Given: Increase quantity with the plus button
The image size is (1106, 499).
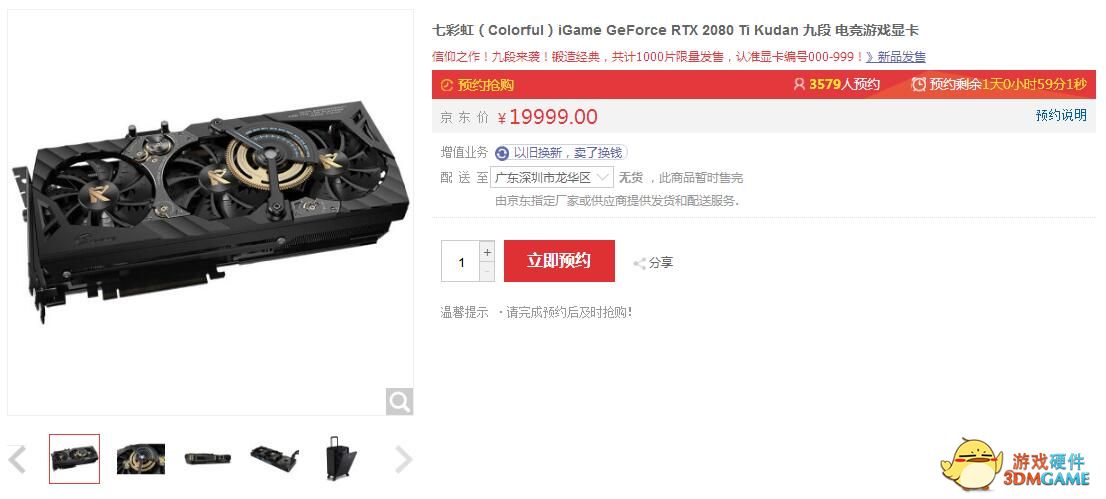Looking at the screenshot, I should coord(487,251).
